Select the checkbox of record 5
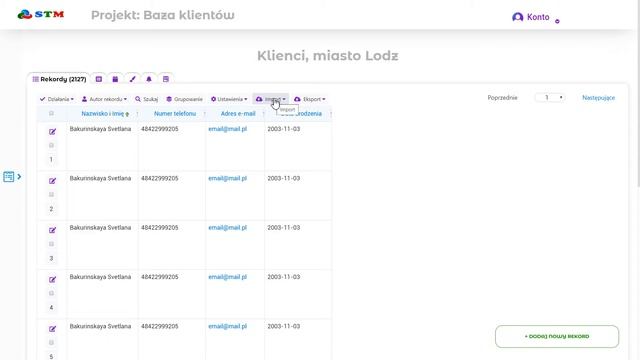This screenshot has height=360, width=640. click(x=51, y=343)
